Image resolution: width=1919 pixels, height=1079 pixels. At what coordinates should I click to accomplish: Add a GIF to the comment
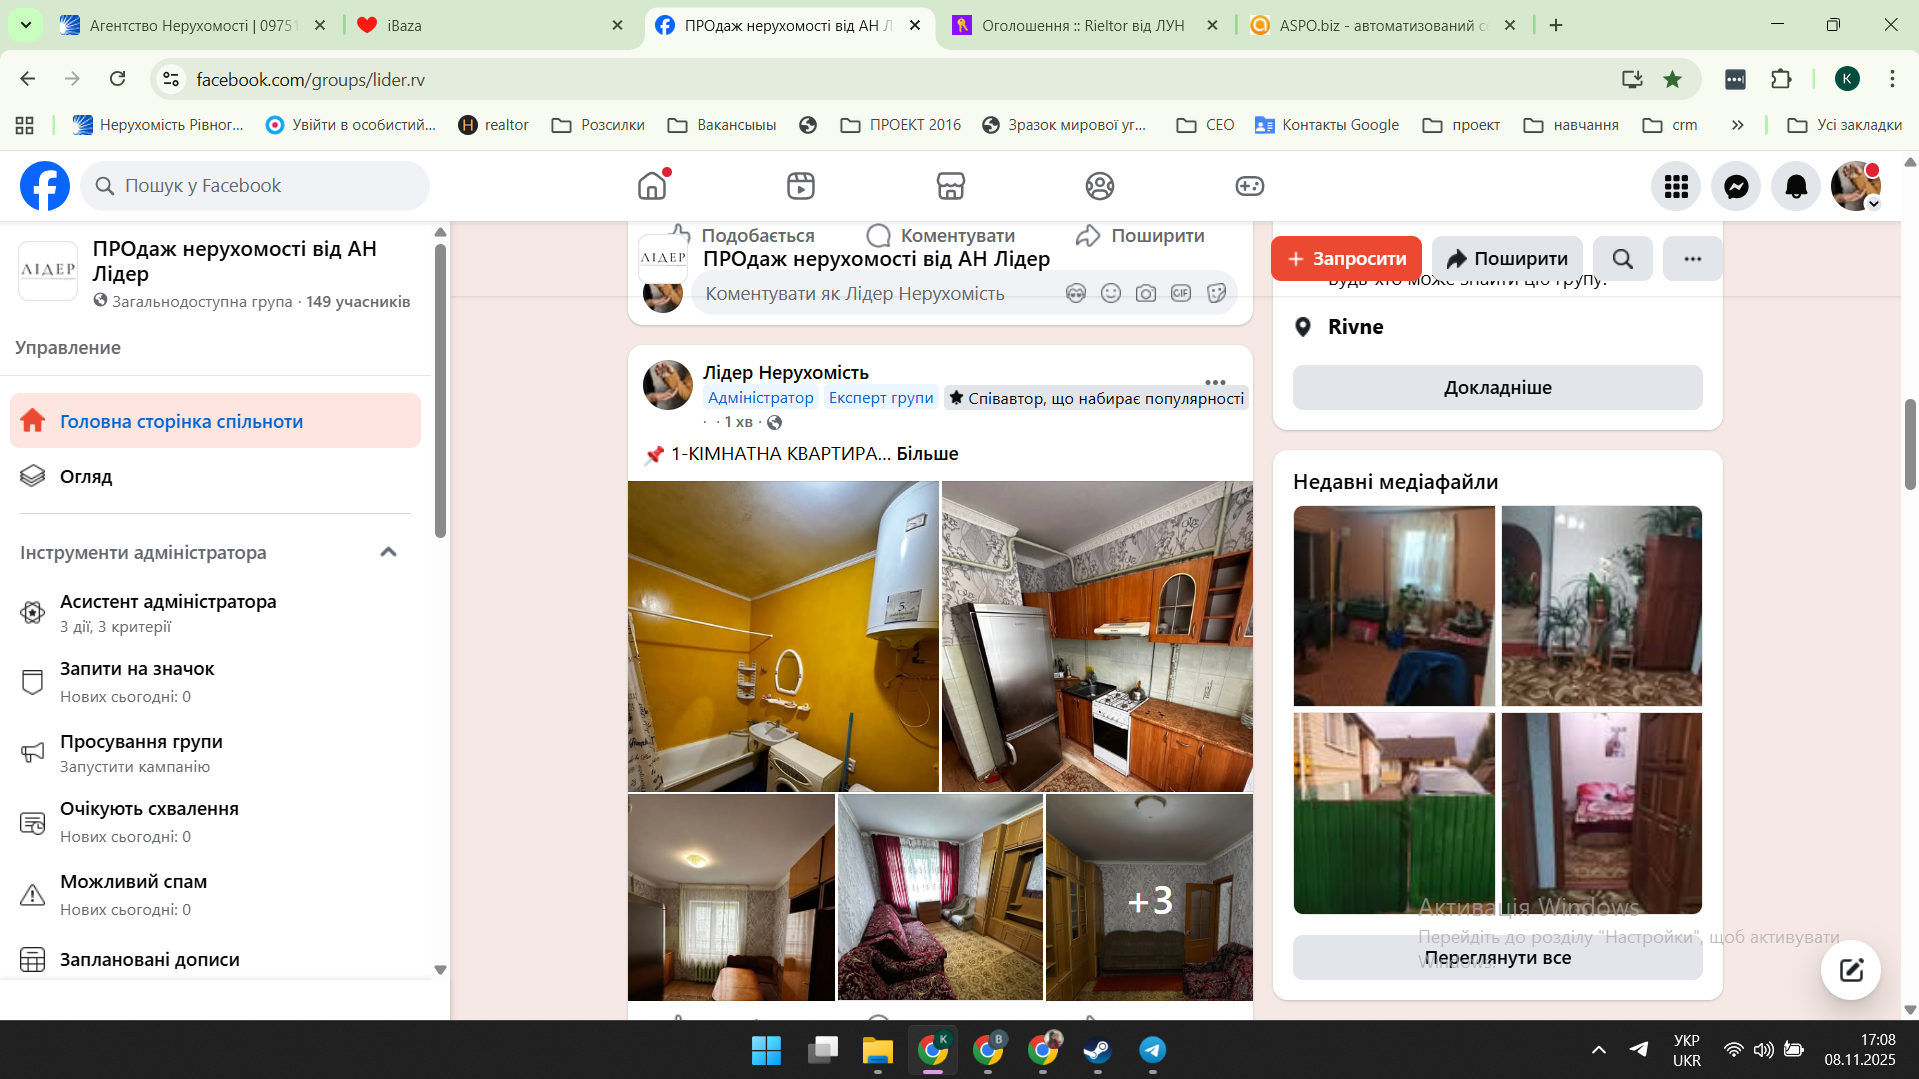1181,293
